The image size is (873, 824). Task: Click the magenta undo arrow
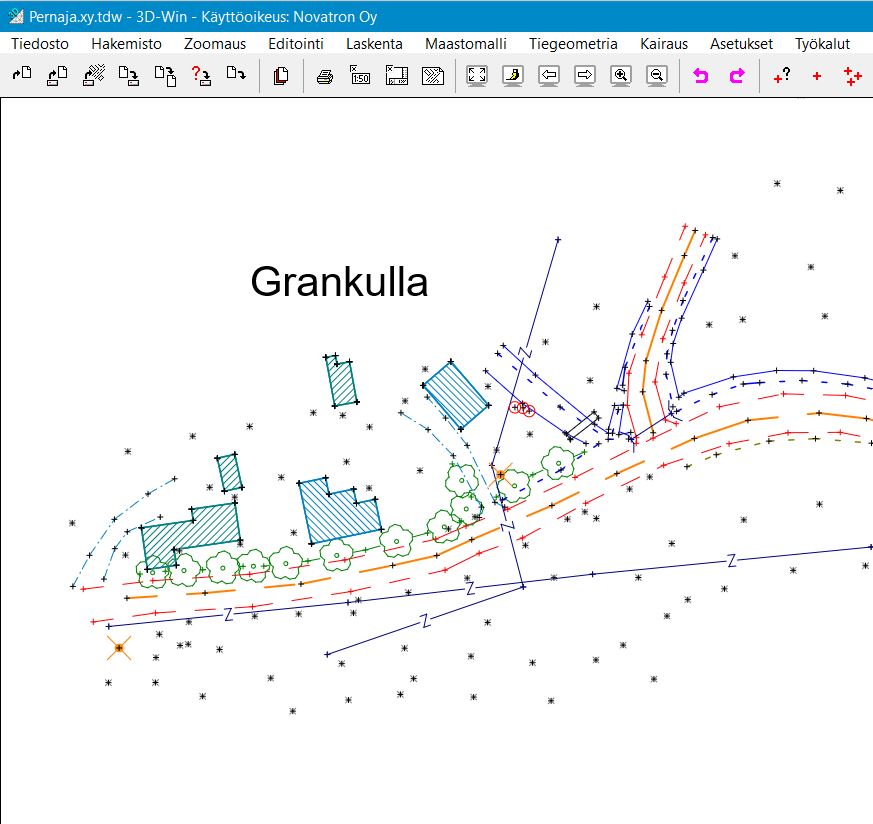coord(700,76)
